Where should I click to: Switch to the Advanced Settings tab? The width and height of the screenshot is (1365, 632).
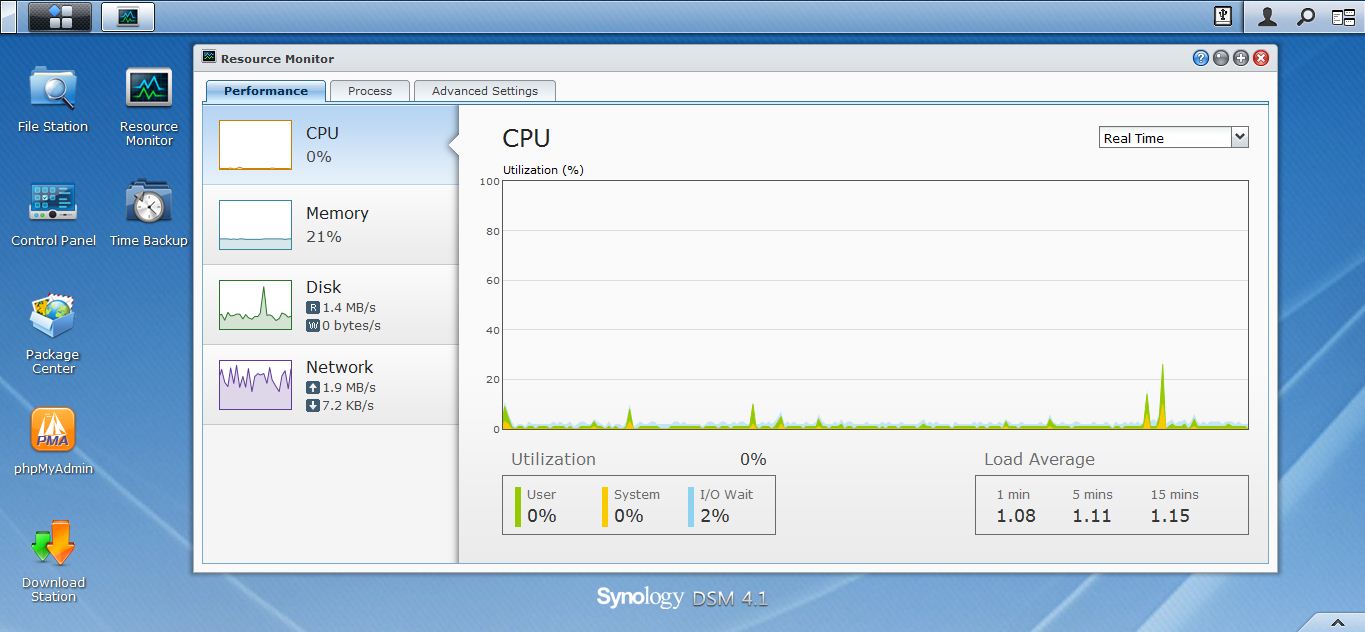pyautogui.click(x=484, y=91)
